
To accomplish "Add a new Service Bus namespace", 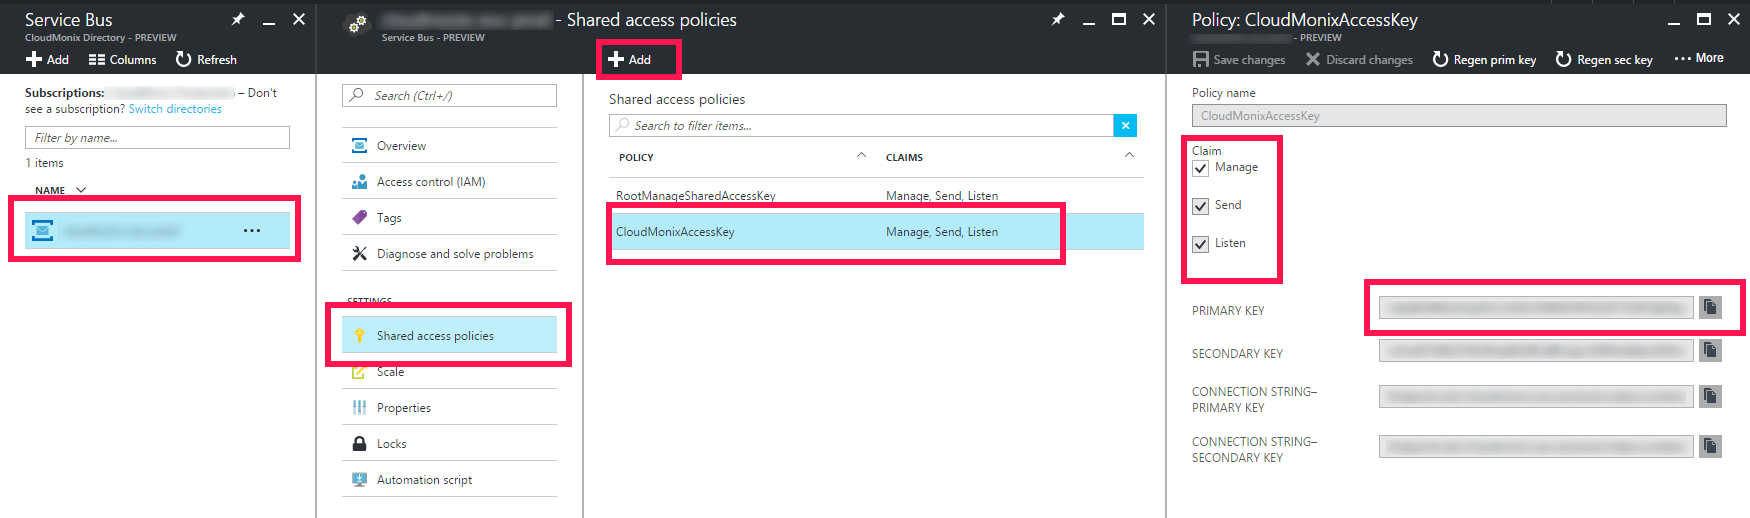I will coord(47,60).
